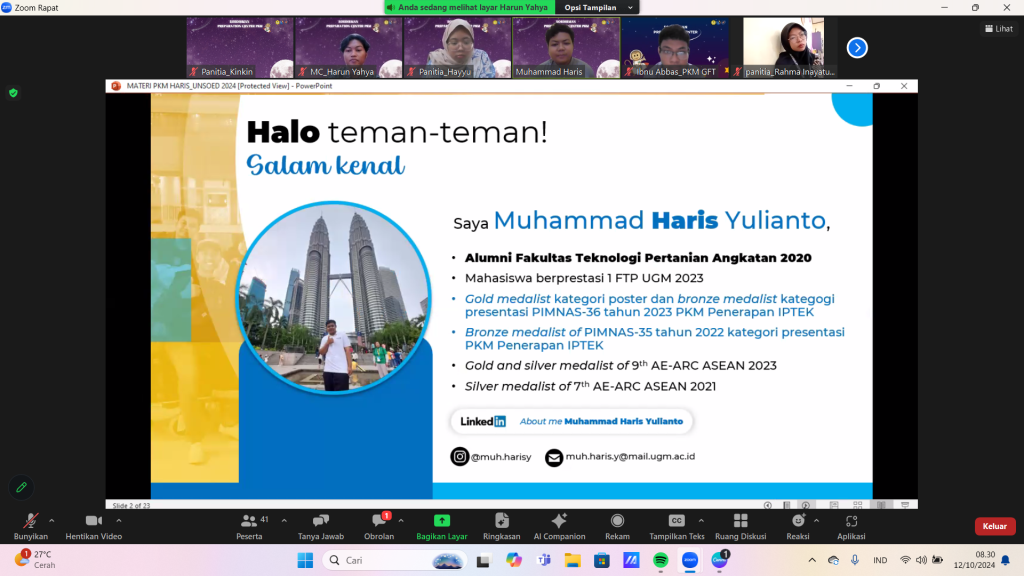Open the Lihat view menu
1024x576 pixels.
click(997, 29)
